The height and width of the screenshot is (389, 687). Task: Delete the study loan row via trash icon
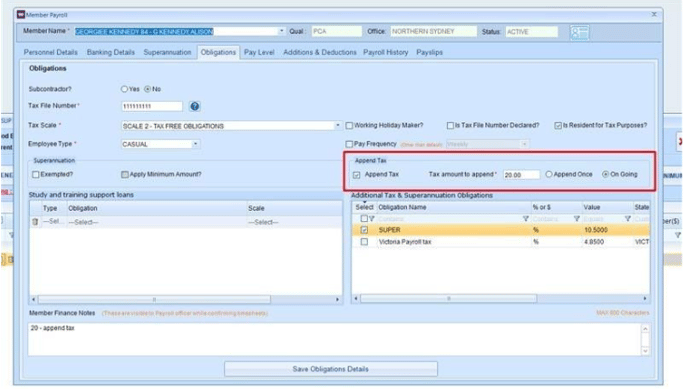click(x=35, y=222)
